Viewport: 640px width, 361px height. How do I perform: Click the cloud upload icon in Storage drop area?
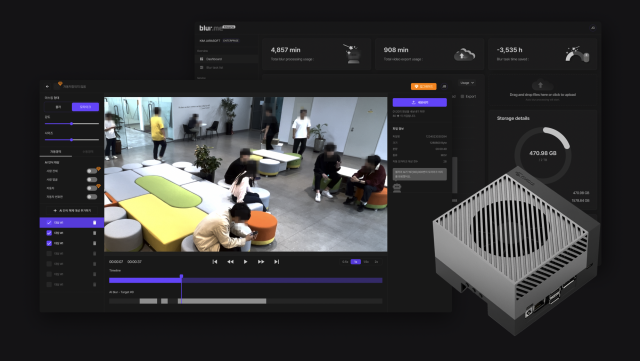click(x=542, y=85)
